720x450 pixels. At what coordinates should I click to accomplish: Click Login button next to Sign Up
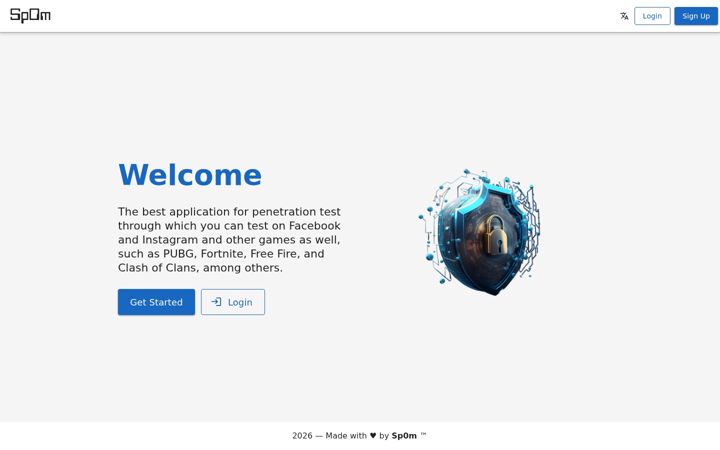pos(652,16)
